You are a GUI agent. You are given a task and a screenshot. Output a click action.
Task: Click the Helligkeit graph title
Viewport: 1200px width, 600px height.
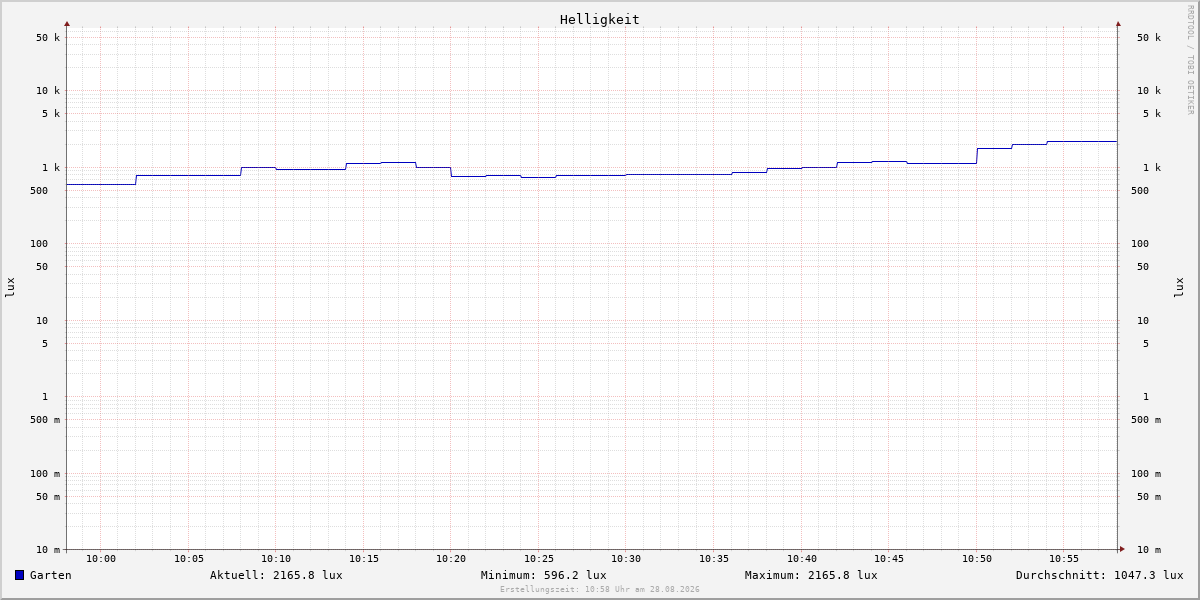[600, 19]
